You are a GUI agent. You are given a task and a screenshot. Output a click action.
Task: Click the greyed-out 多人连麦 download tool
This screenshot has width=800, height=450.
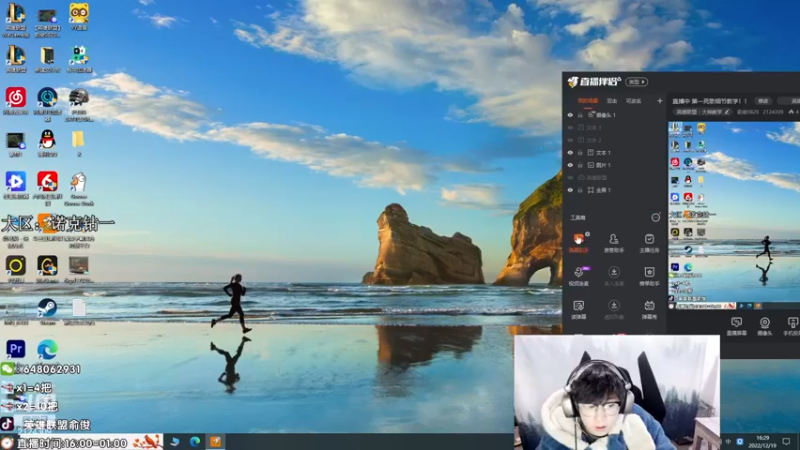click(614, 276)
